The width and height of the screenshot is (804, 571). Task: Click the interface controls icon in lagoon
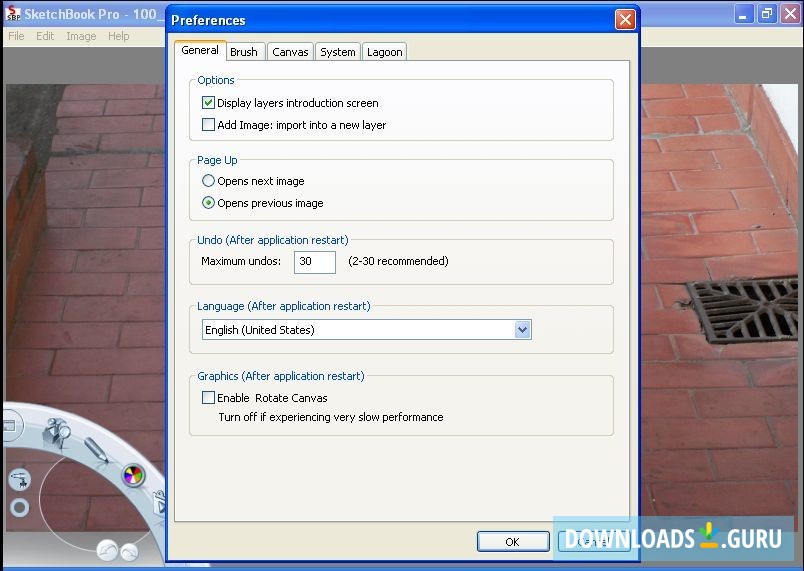pos(11,425)
